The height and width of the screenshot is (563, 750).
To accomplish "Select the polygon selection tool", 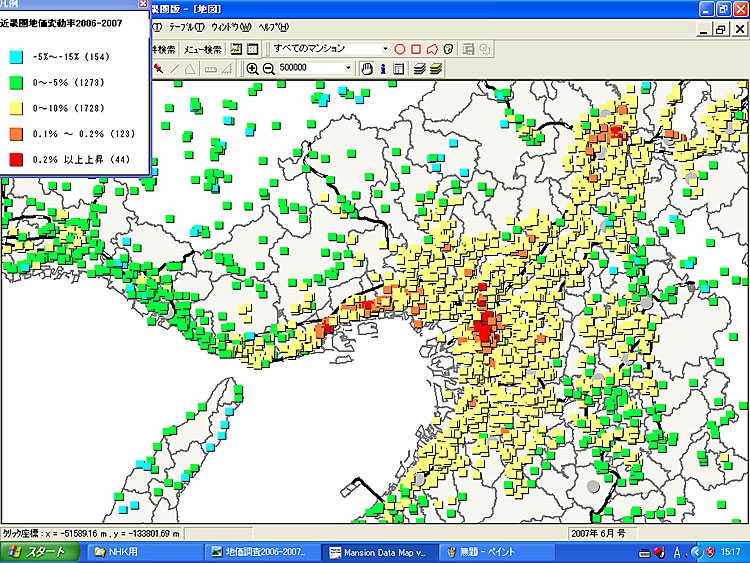I will point(432,48).
